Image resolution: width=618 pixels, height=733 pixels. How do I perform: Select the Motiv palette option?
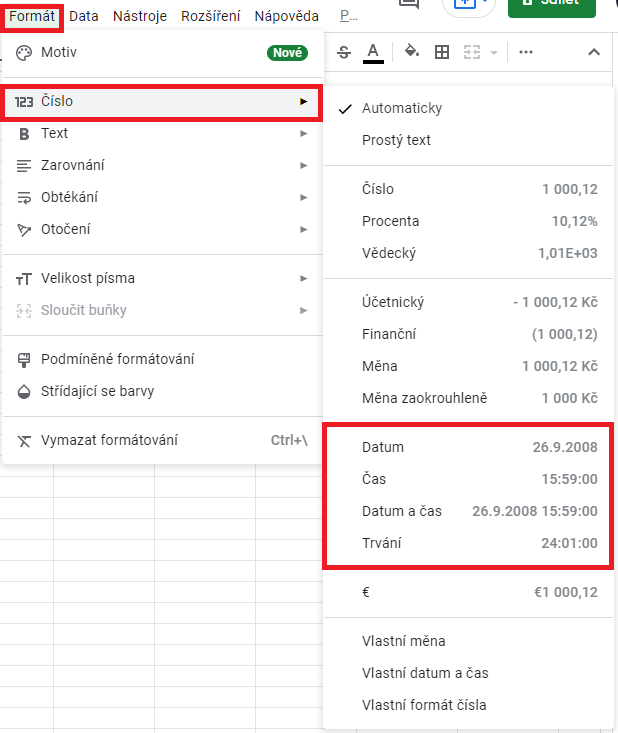59,52
